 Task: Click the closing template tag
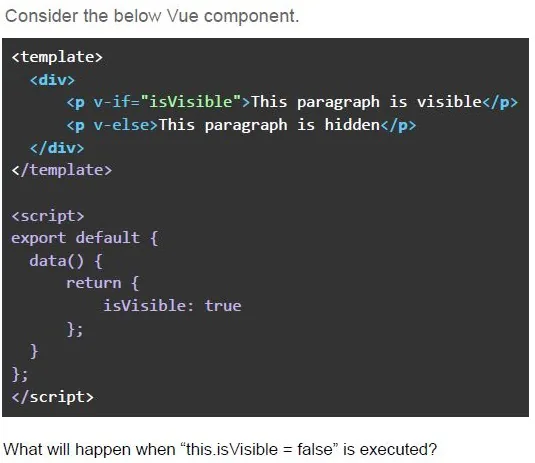(x=61, y=170)
